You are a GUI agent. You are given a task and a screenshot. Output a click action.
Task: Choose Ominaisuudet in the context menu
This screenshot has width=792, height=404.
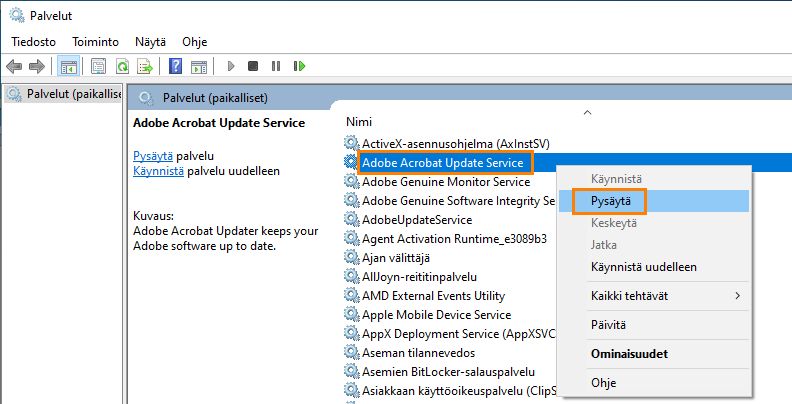(x=654, y=354)
